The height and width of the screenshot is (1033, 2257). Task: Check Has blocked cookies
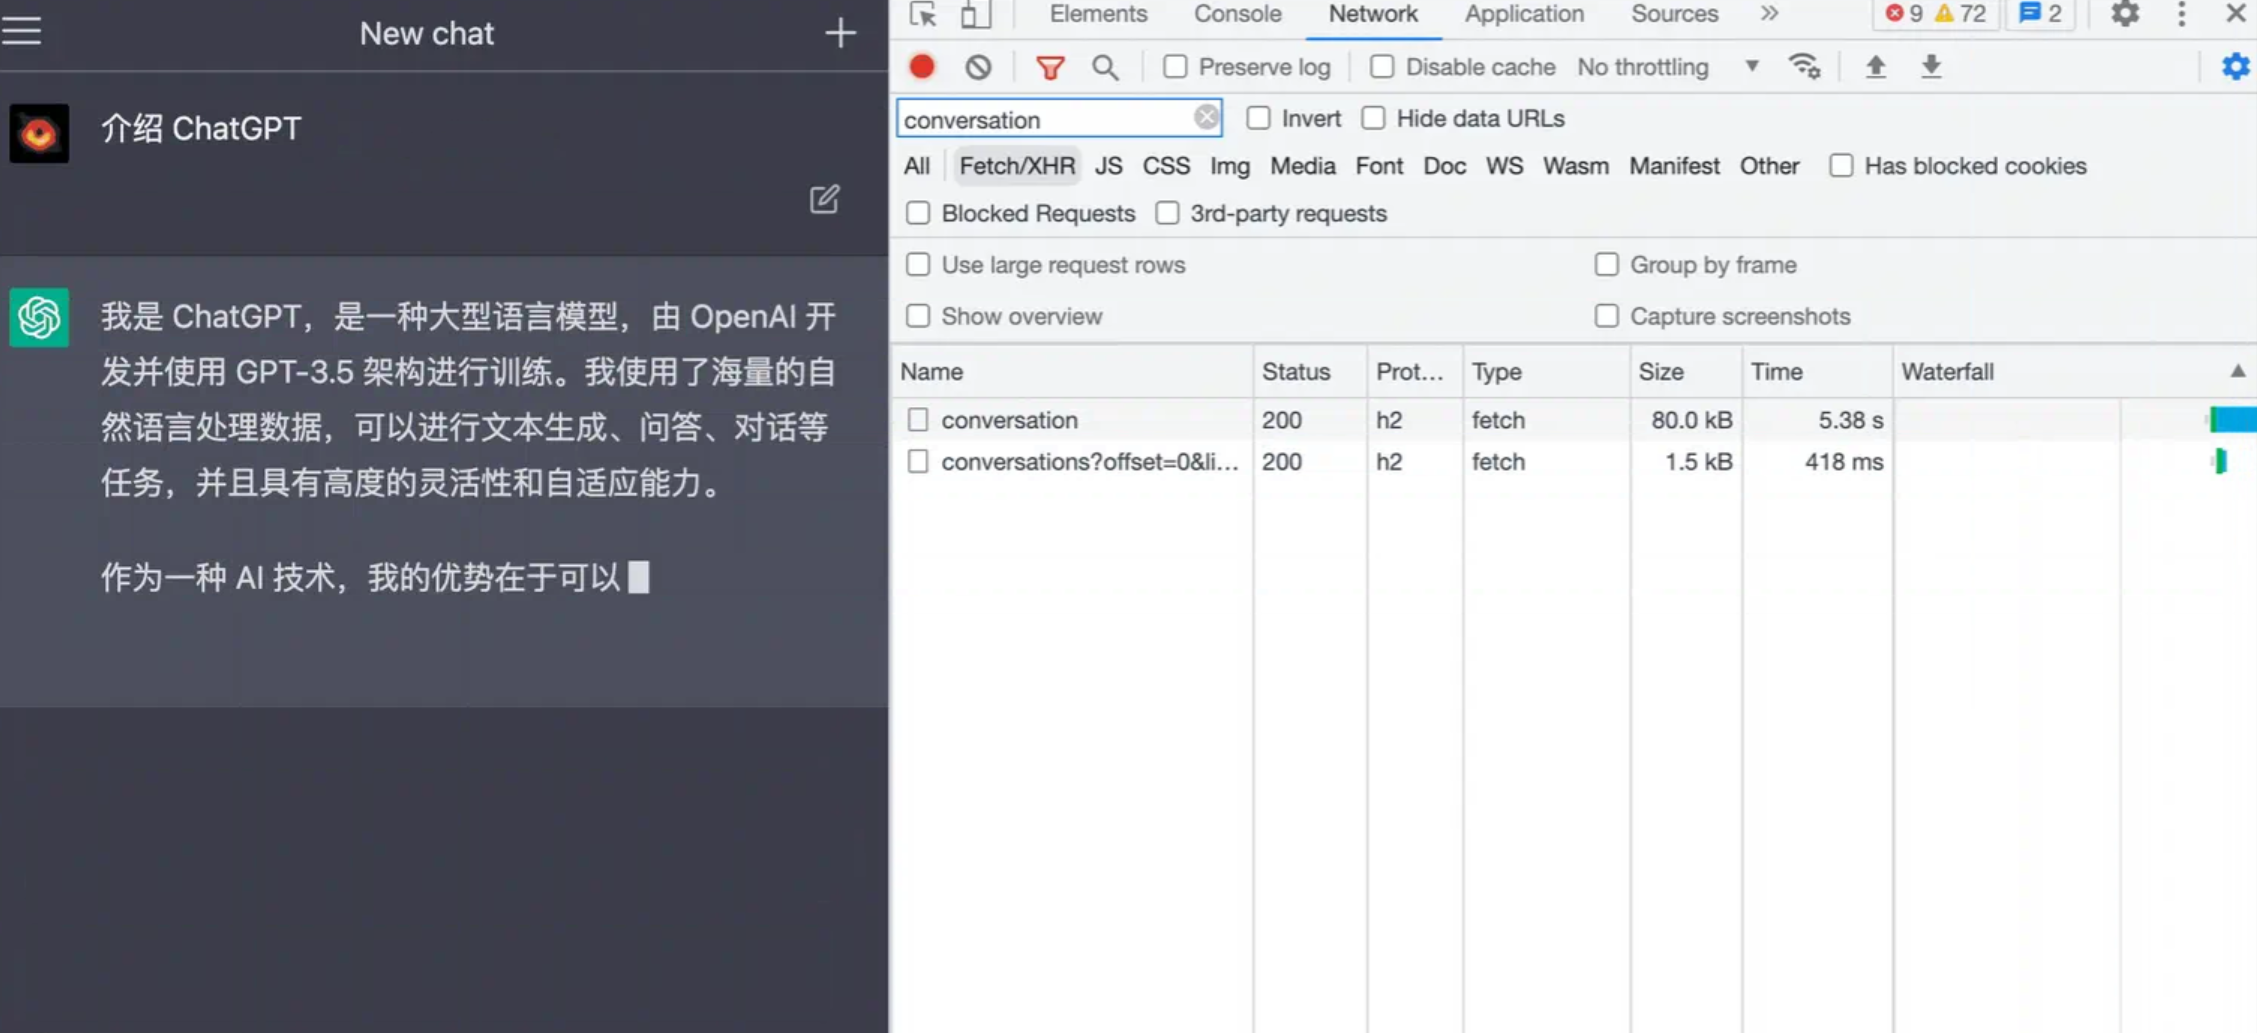1841,166
